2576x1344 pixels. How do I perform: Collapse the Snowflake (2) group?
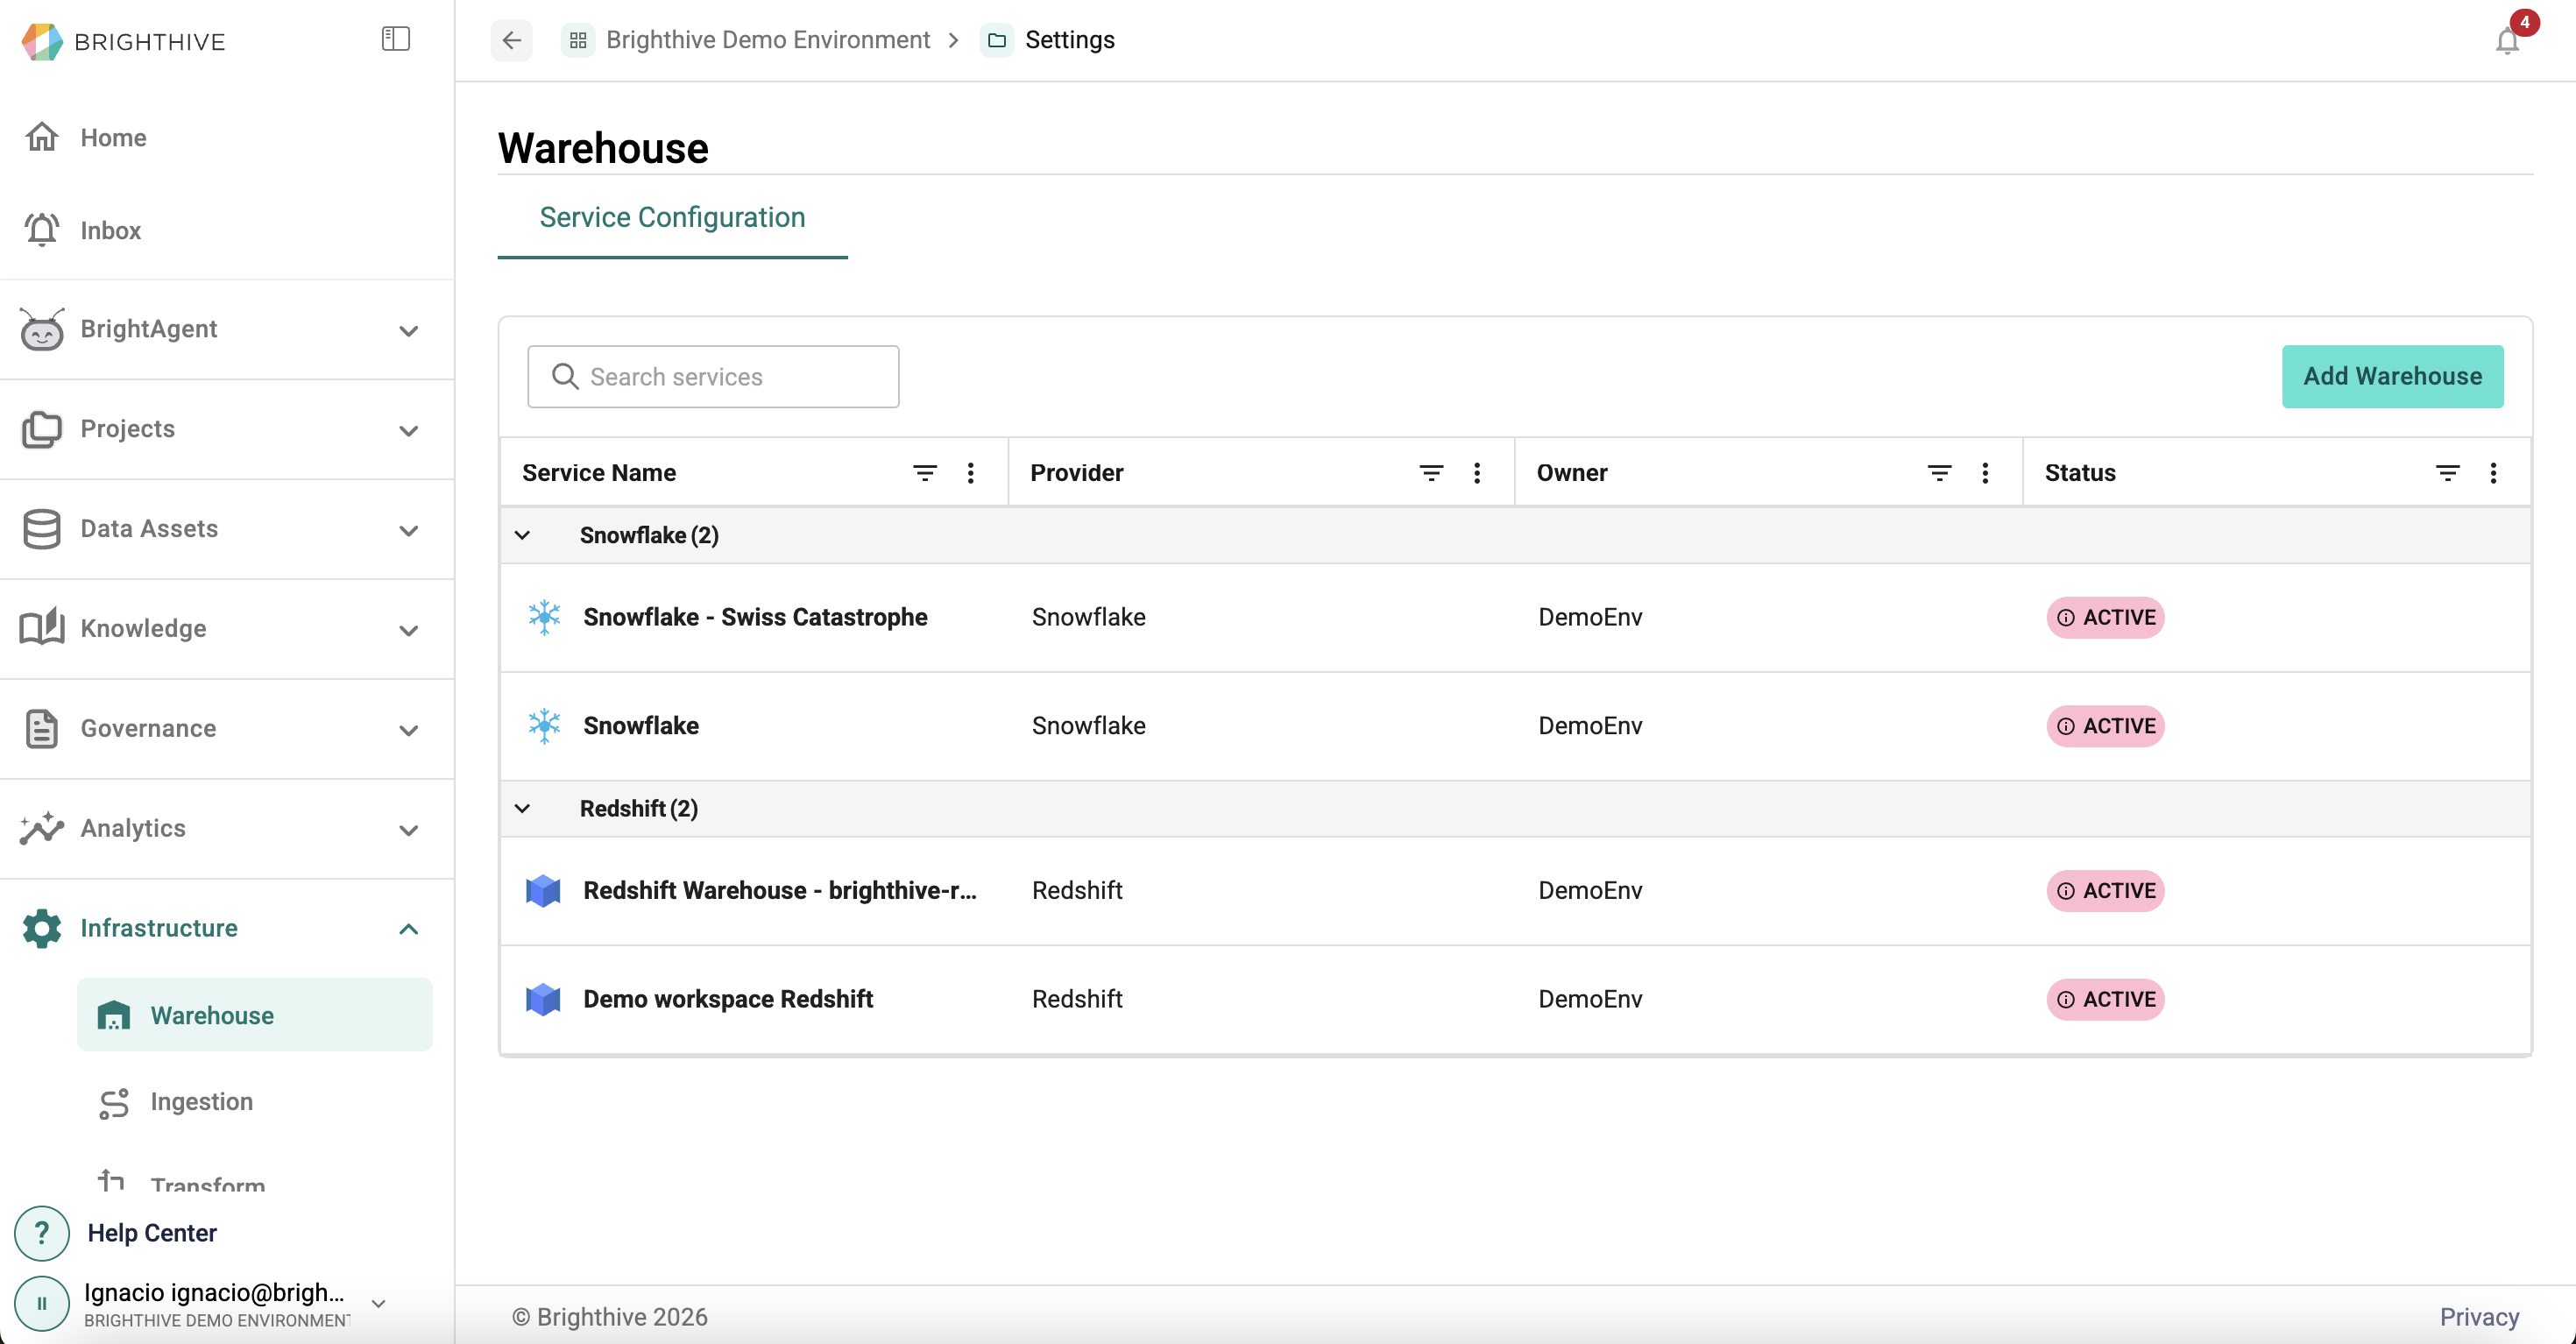point(522,535)
